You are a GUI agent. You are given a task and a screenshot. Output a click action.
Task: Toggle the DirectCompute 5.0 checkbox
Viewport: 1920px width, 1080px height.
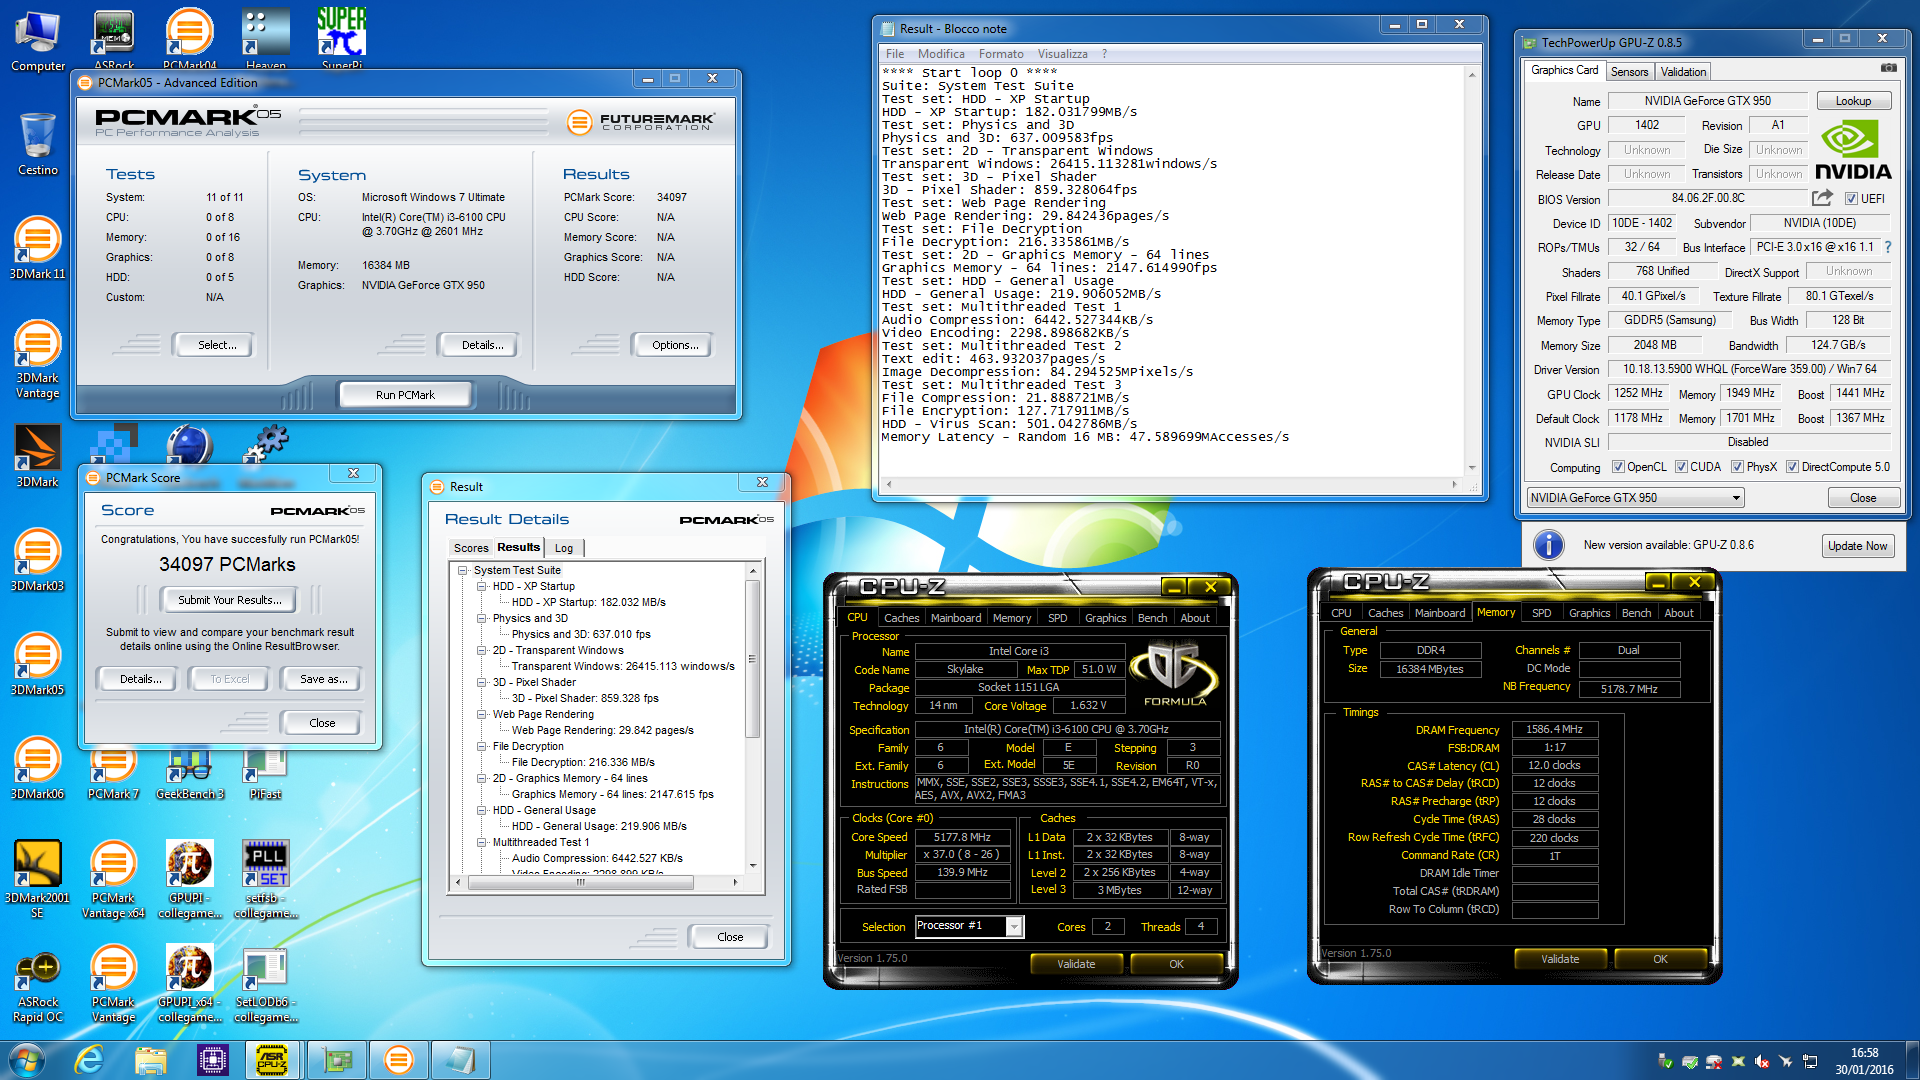(1793, 467)
